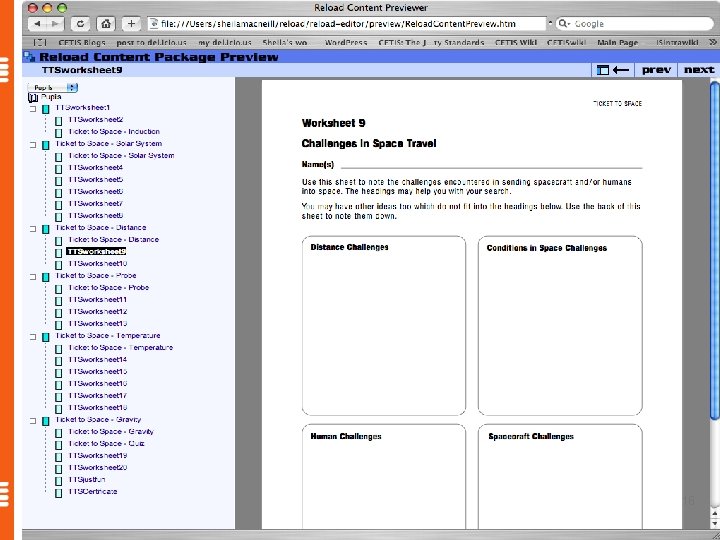Click the folder icon of Probe parent
The image size is (720, 540).
(45, 277)
